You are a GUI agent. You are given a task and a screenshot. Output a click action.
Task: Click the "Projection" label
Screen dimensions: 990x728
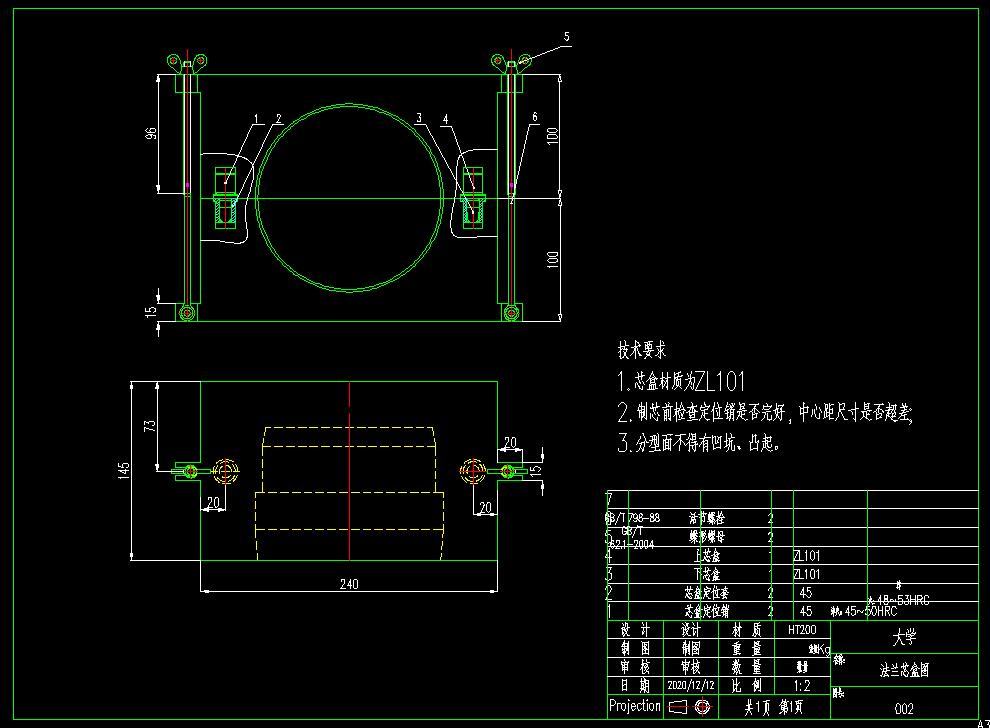635,706
